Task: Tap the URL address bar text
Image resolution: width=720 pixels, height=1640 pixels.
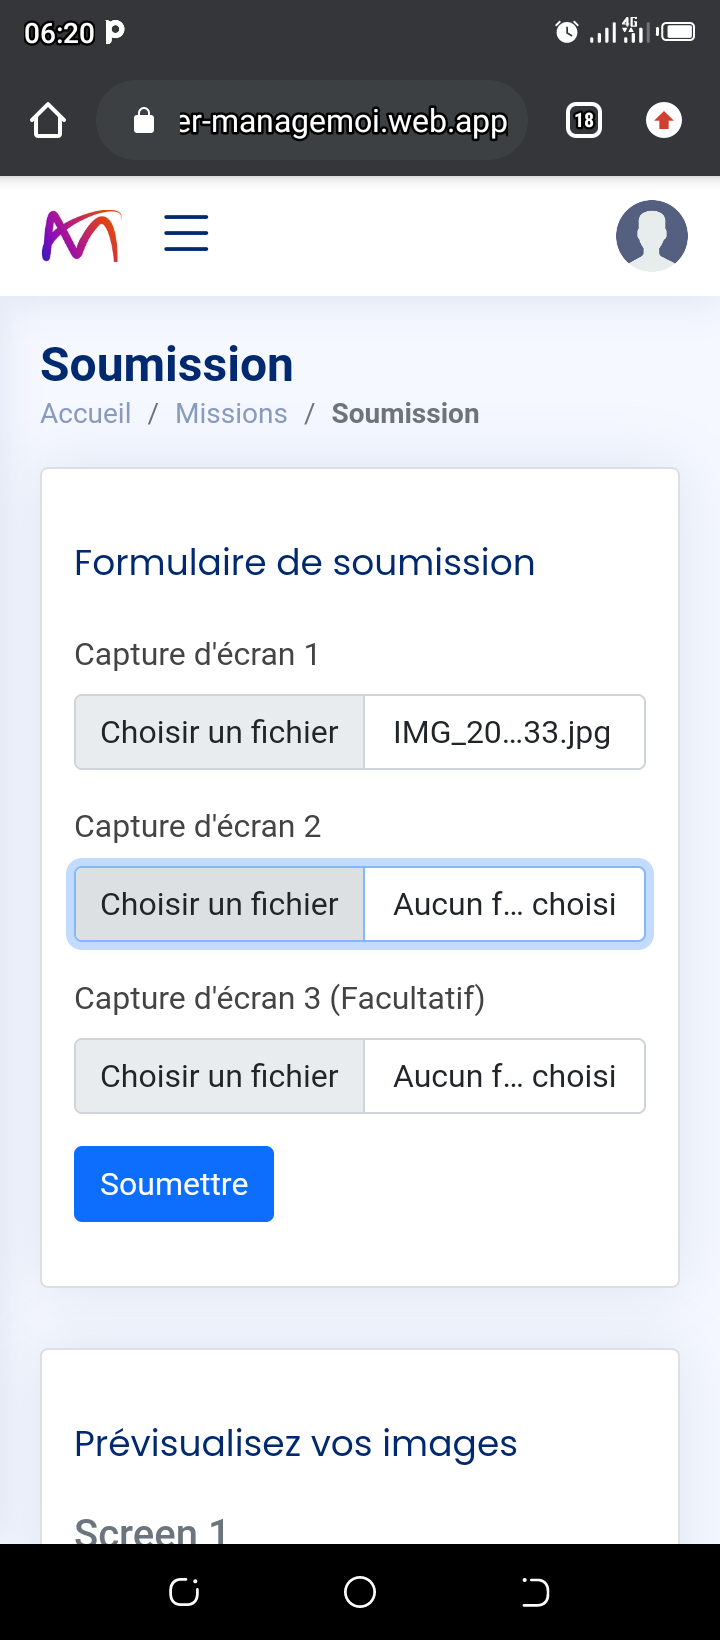Action: coord(343,121)
